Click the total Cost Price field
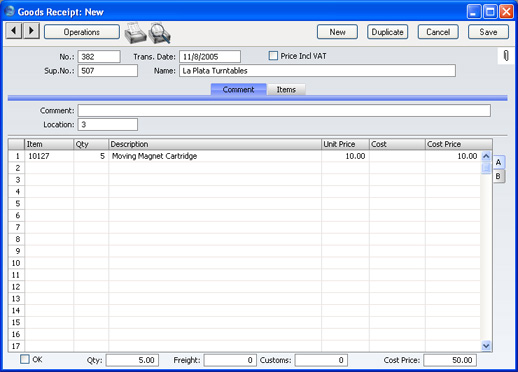The height and width of the screenshot is (372, 518). click(x=450, y=360)
